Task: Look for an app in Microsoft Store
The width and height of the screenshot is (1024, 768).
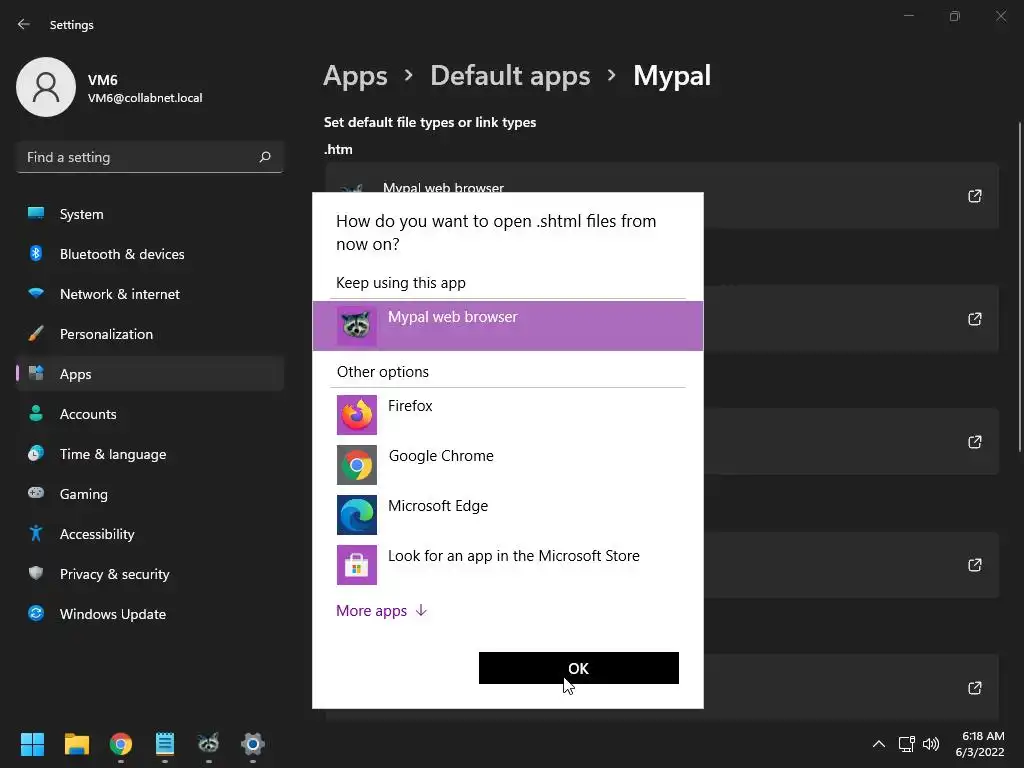Action: [507, 565]
